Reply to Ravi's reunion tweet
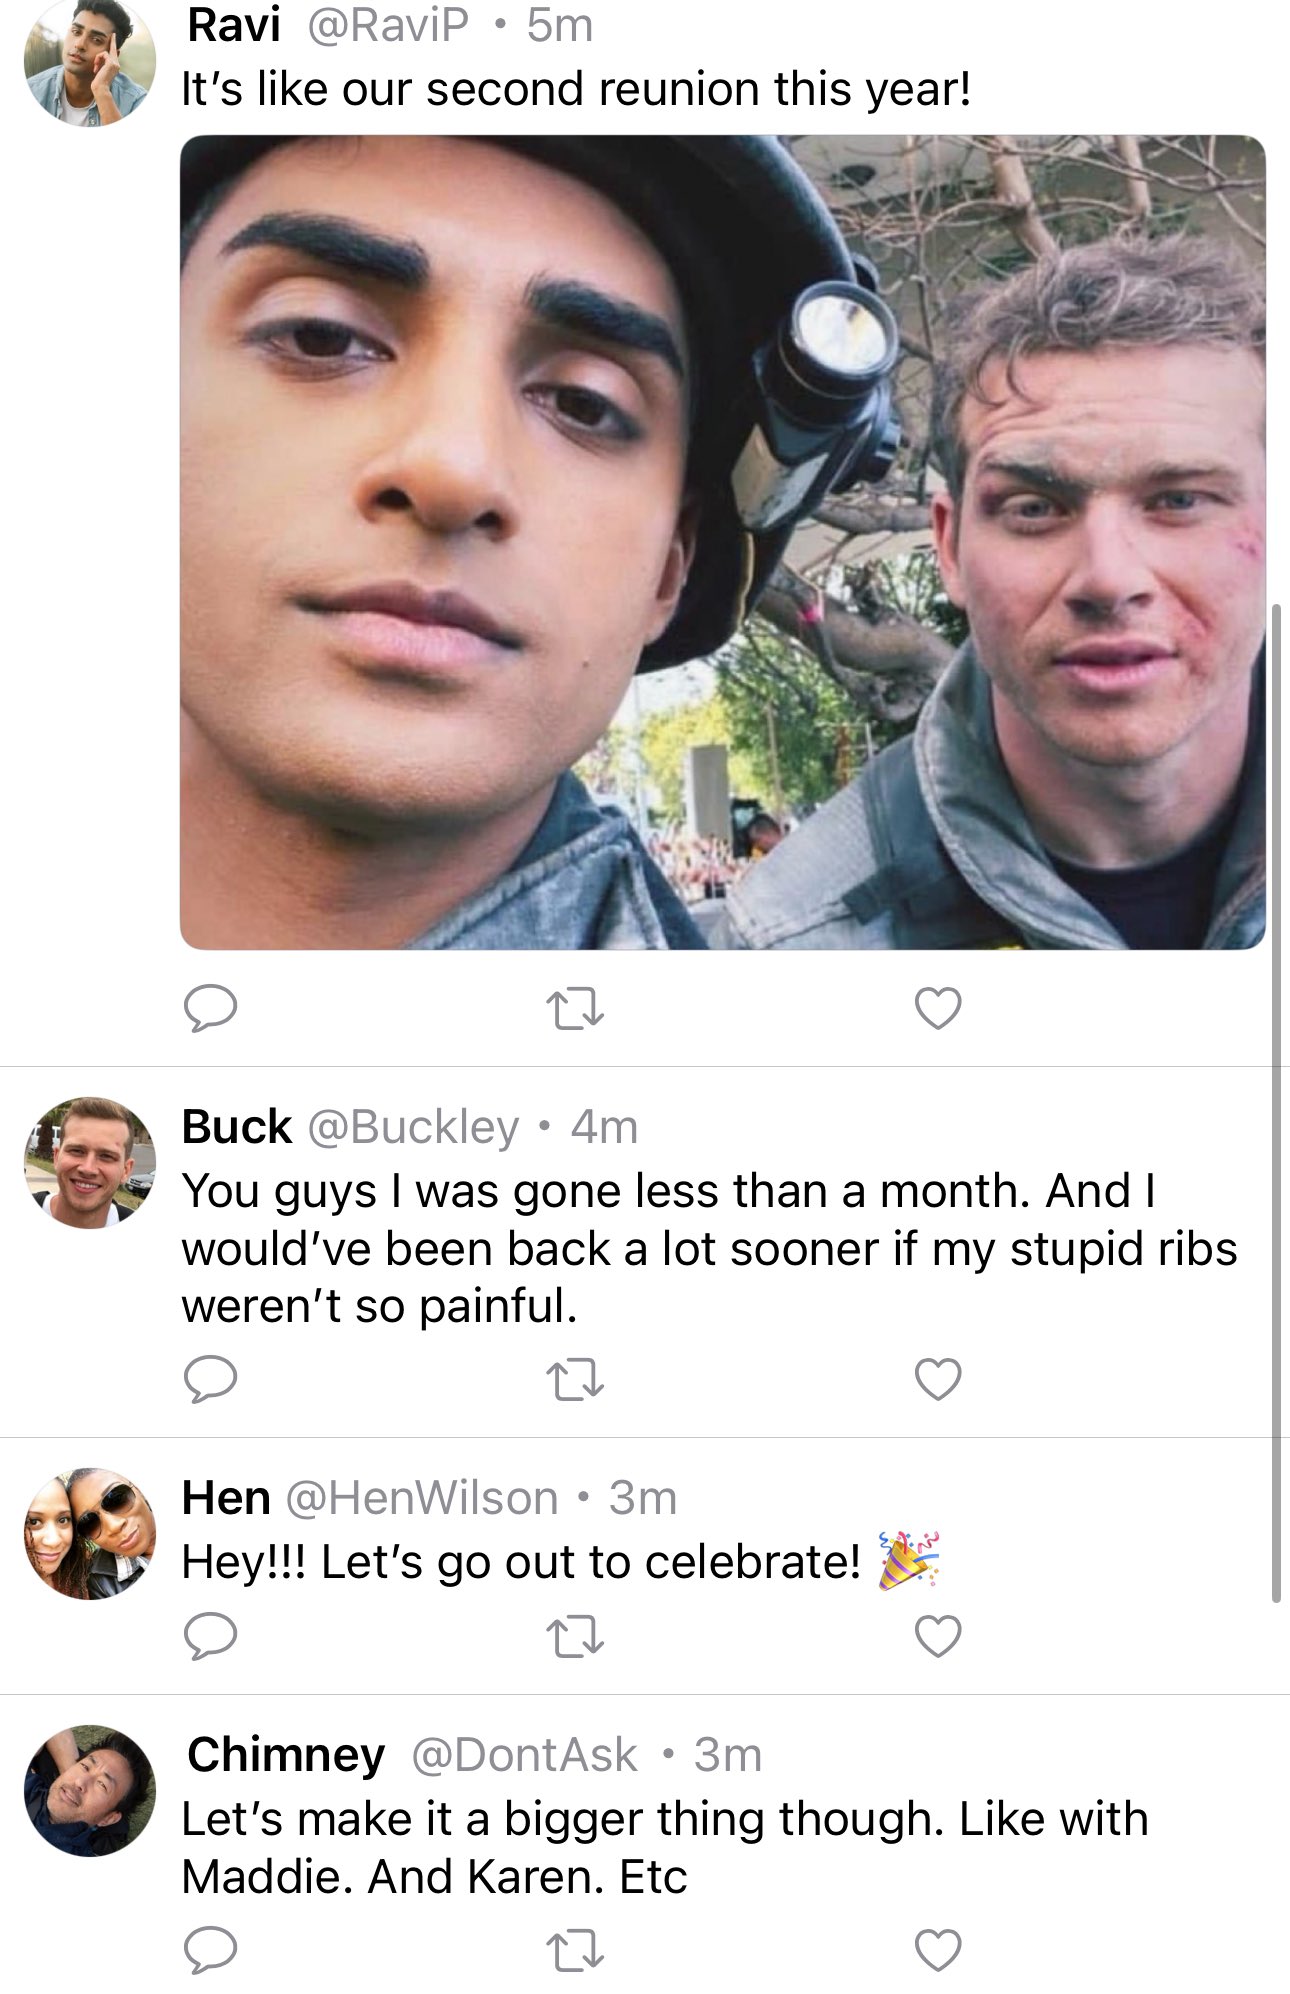 pos(211,1008)
